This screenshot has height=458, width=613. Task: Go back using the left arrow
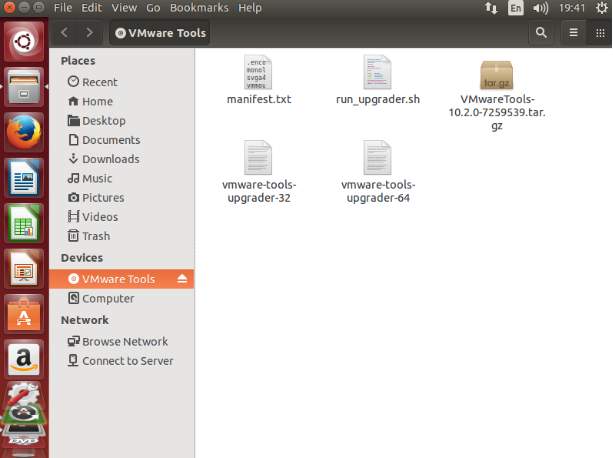65,32
